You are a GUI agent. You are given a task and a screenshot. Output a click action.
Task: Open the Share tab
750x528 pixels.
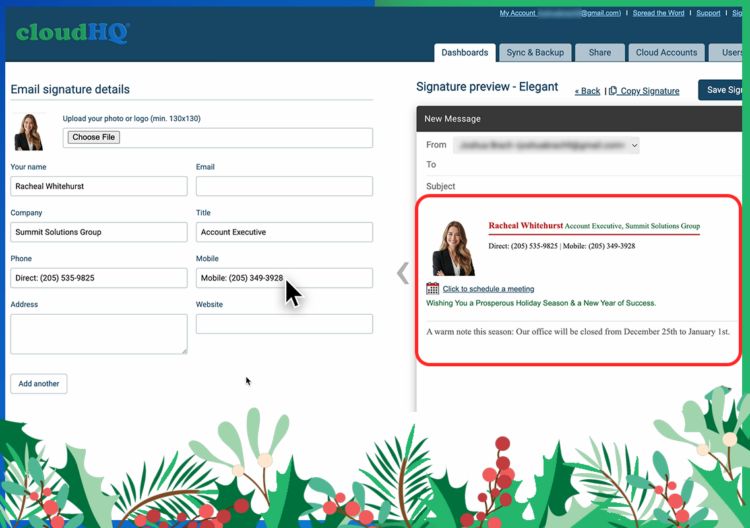click(x=599, y=53)
